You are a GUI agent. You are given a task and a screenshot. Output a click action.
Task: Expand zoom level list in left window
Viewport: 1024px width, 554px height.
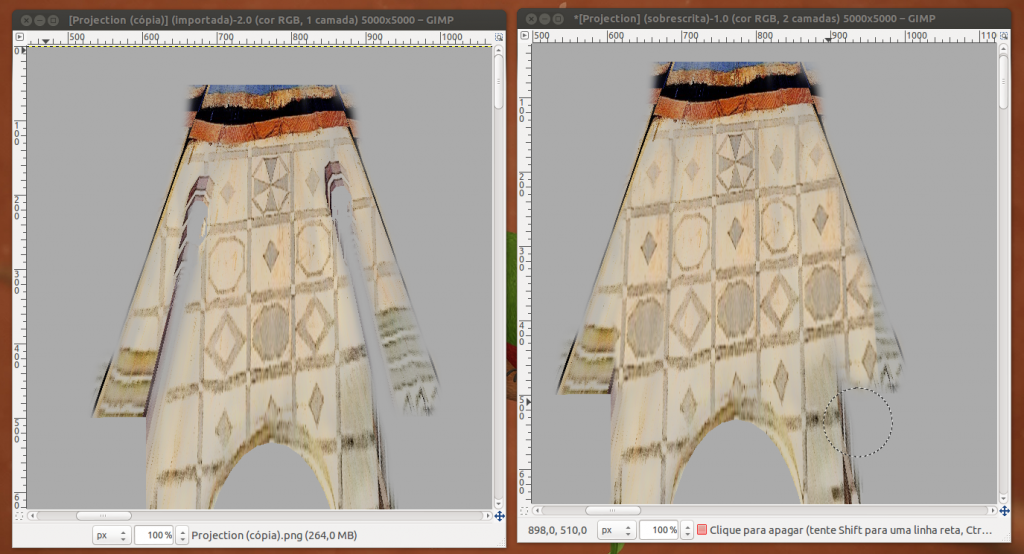(181, 535)
